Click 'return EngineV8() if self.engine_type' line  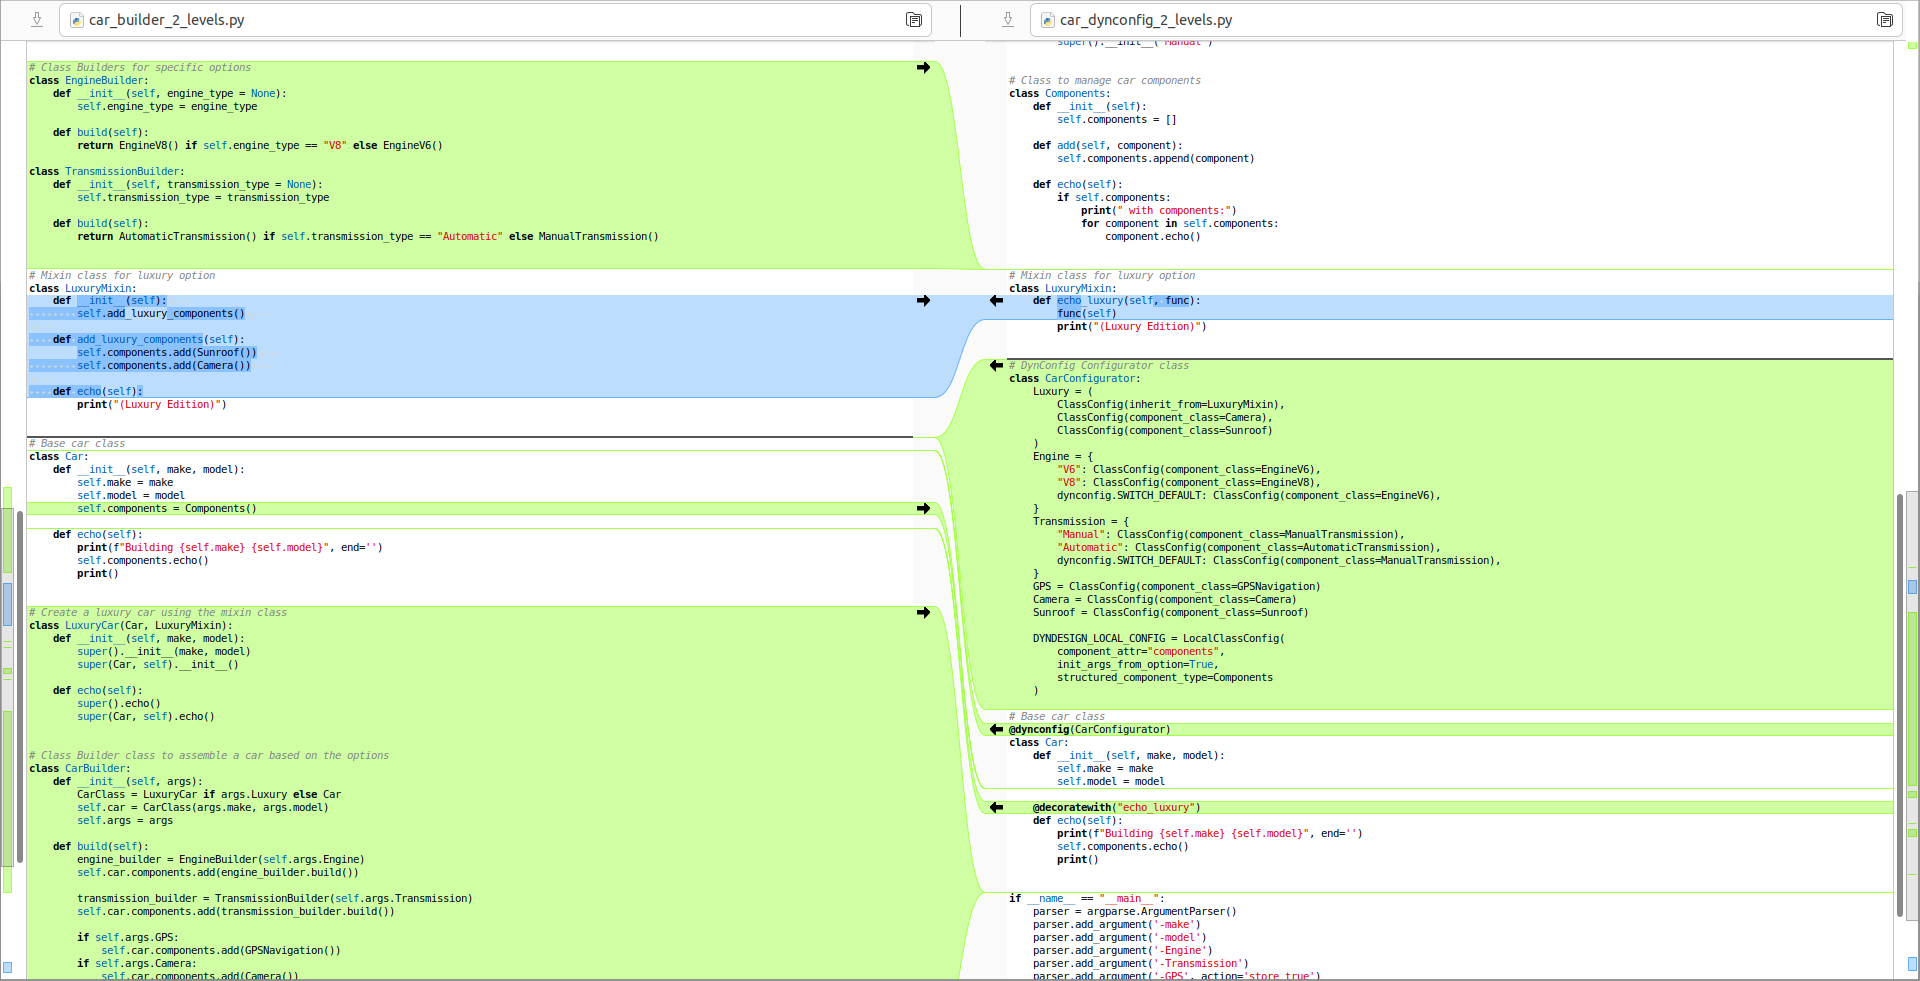260,145
